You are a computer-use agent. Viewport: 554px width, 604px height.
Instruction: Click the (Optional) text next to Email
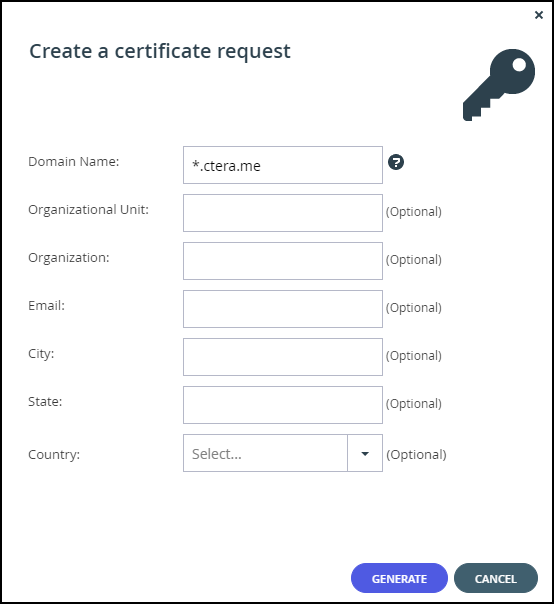414,308
